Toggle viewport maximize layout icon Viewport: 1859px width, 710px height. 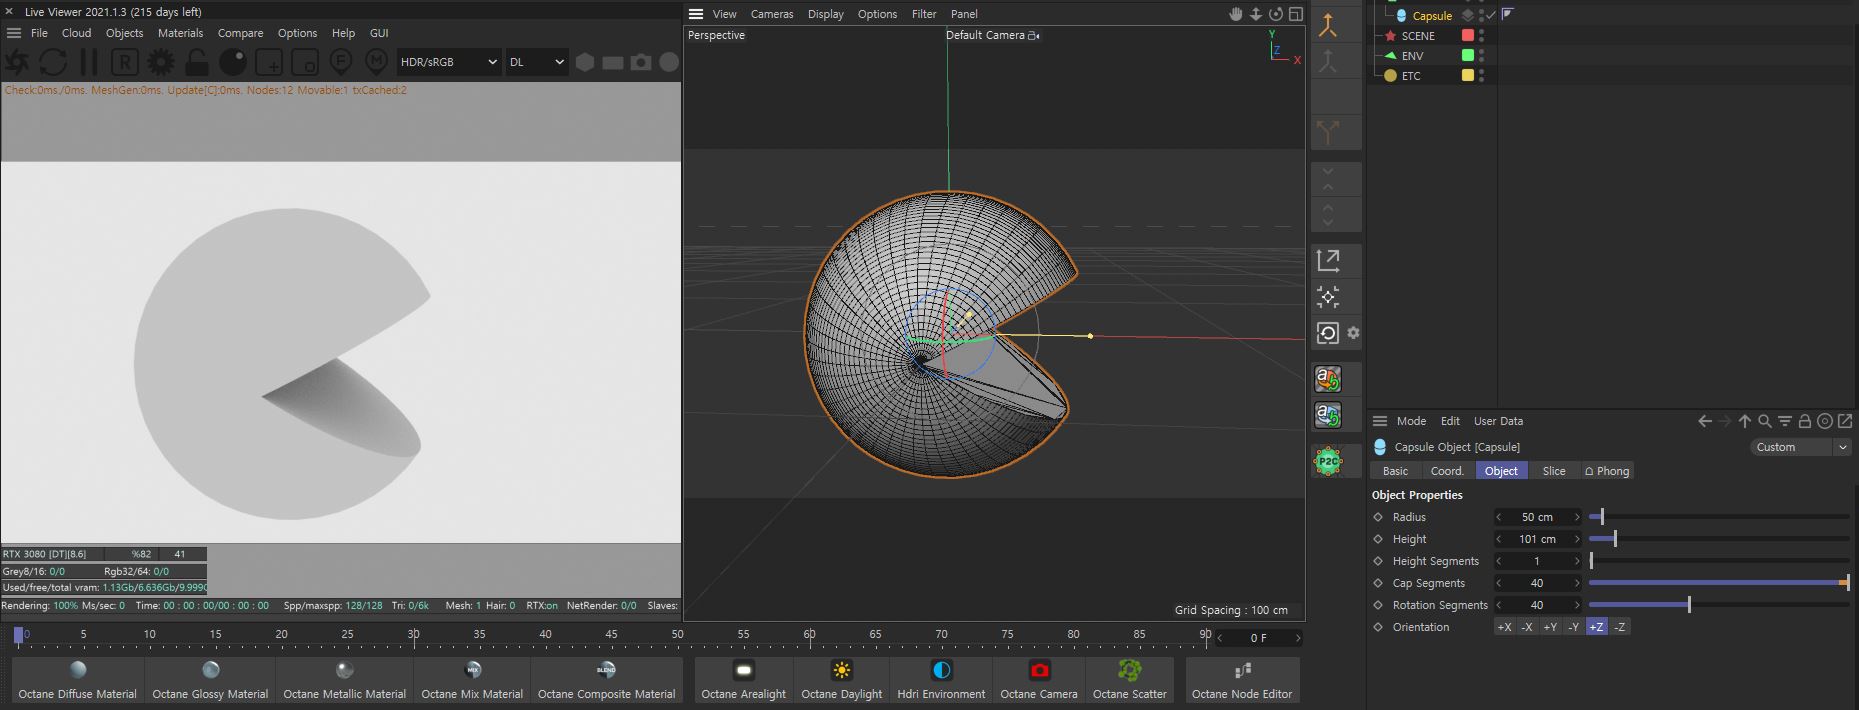(x=1296, y=14)
